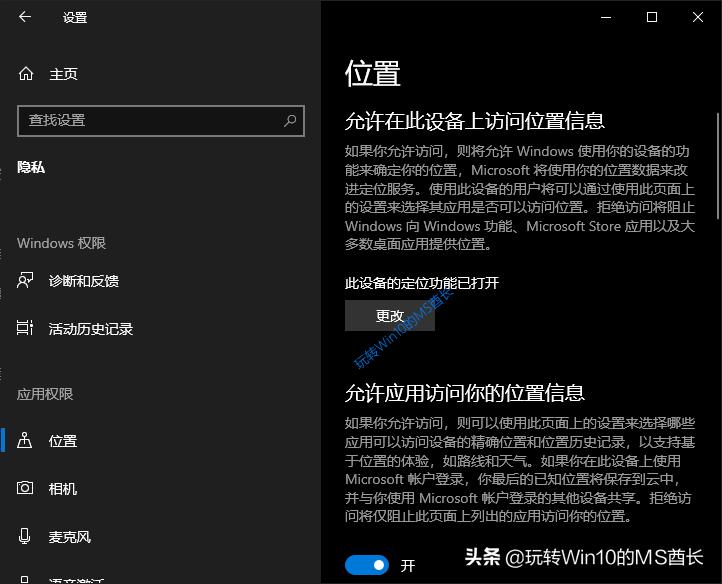The image size is (722, 584).
Task: Open the 麦克风 permissions page
Action: click(70, 537)
